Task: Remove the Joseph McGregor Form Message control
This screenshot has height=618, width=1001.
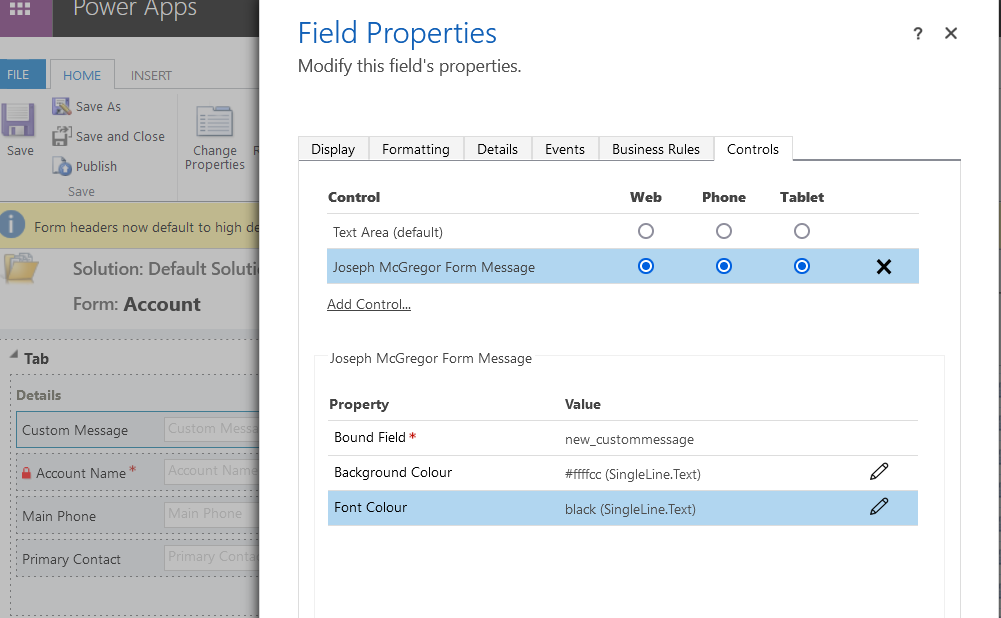Action: (883, 267)
